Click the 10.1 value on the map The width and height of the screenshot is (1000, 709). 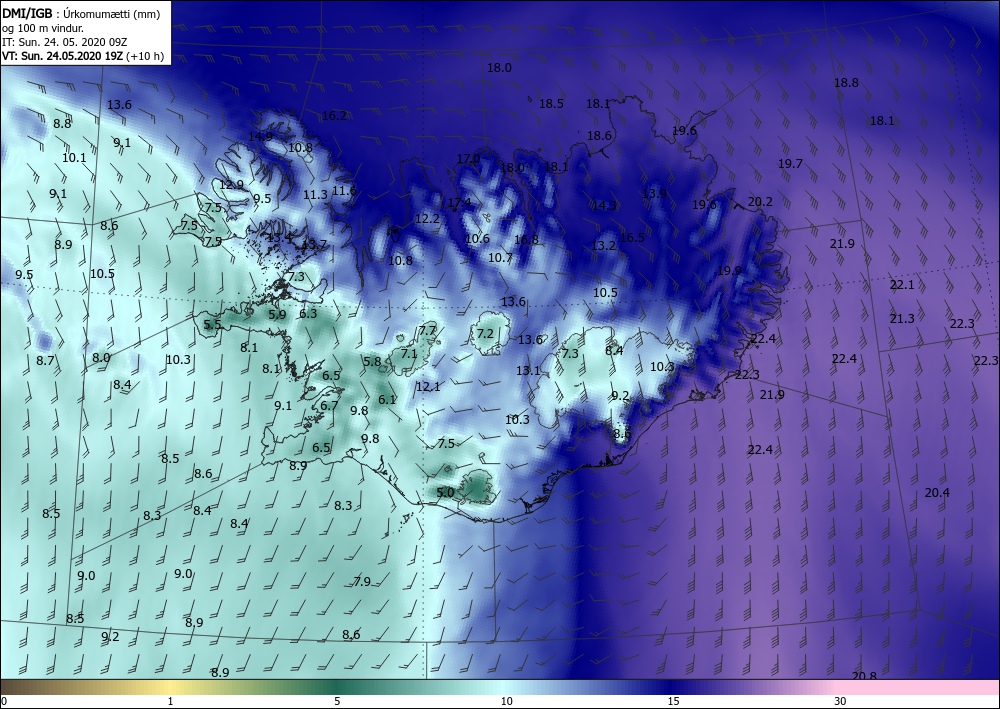click(x=74, y=157)
